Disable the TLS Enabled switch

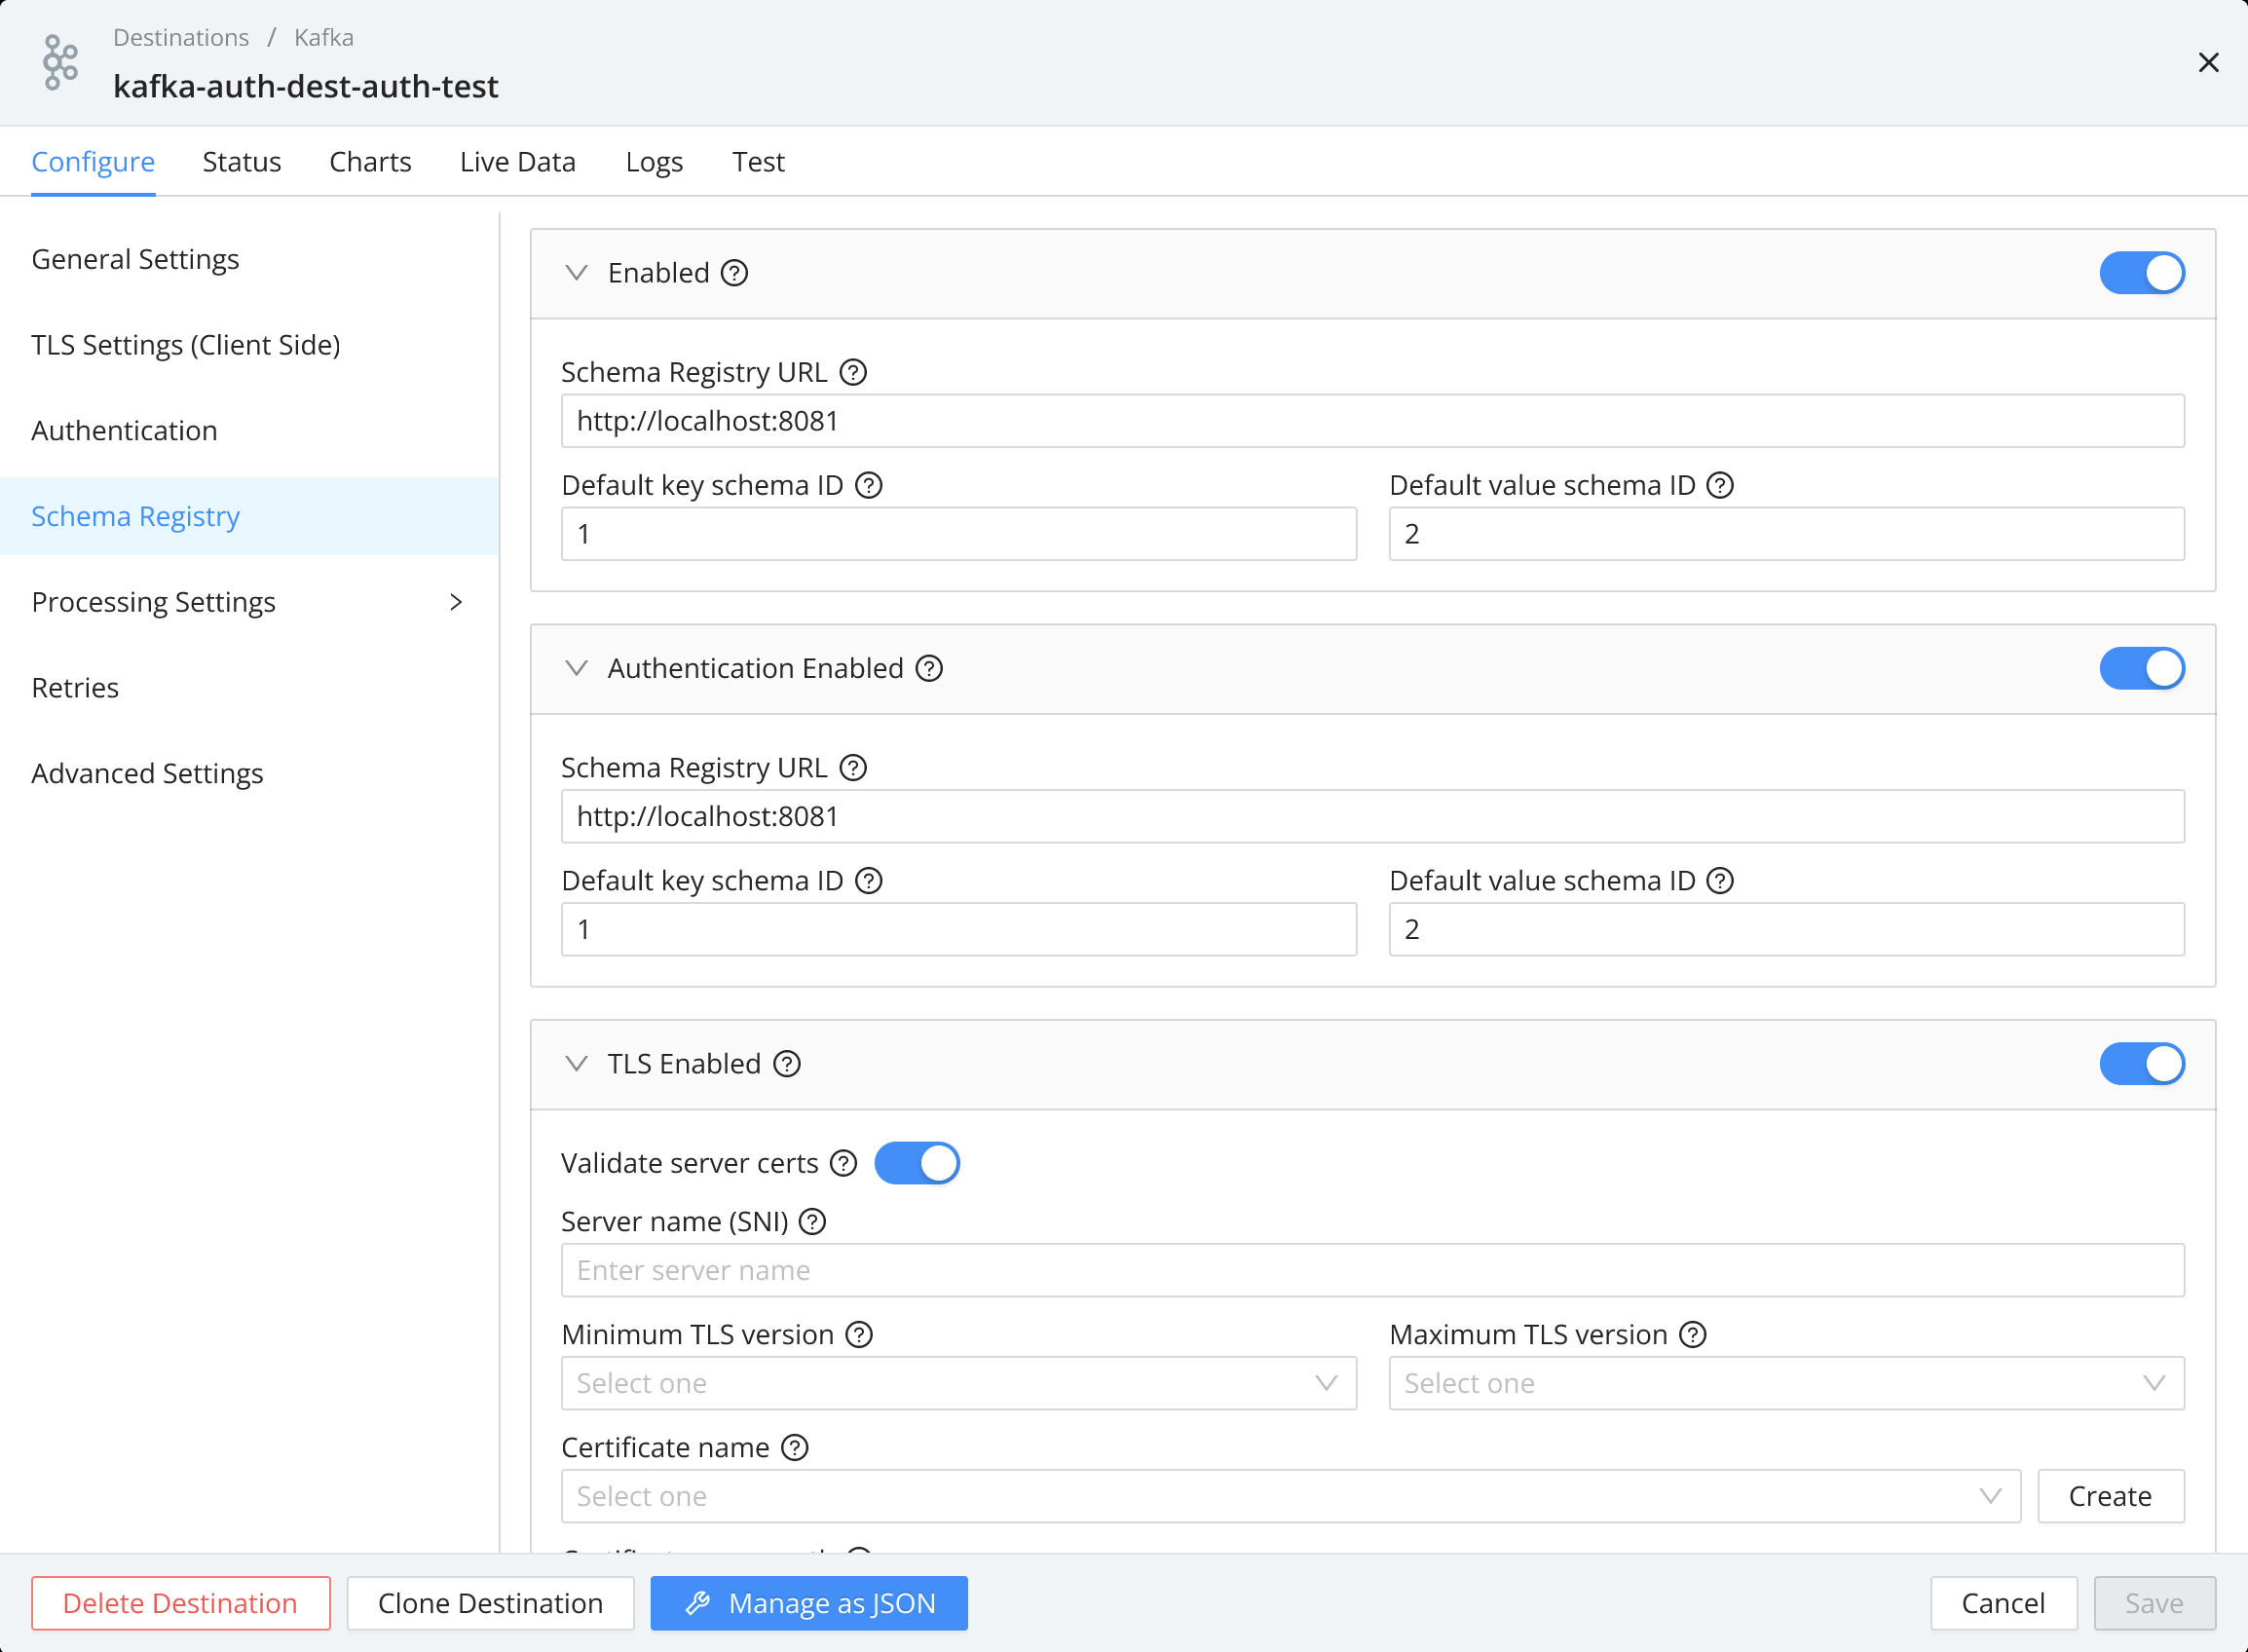(2141, 1064)
